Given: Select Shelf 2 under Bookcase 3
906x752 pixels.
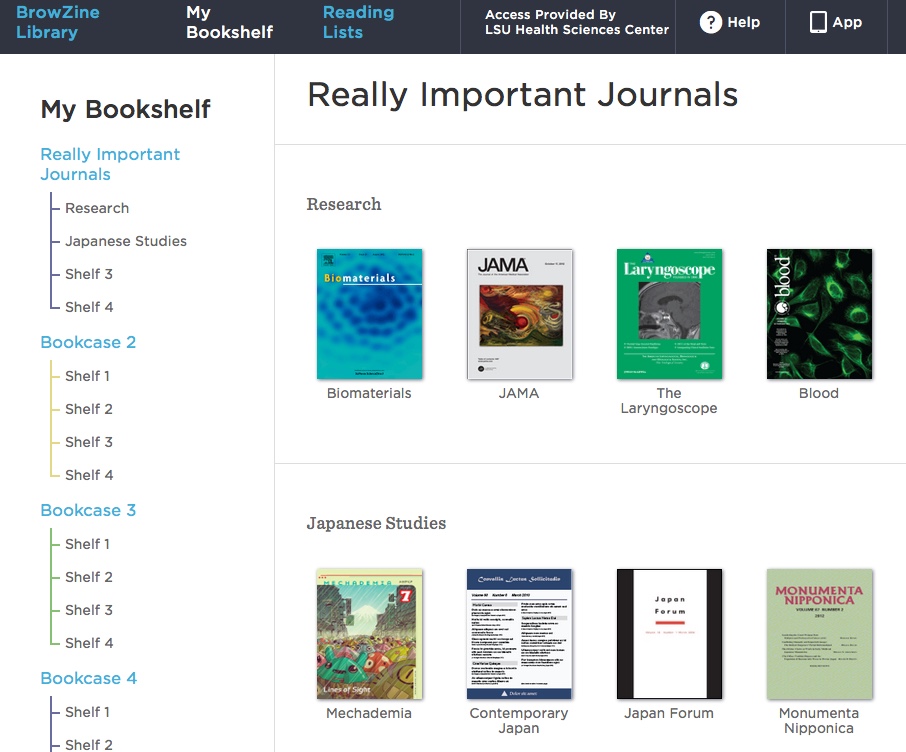Looking at the screenshot, I should pyautogui.click(x=89, y=577).
